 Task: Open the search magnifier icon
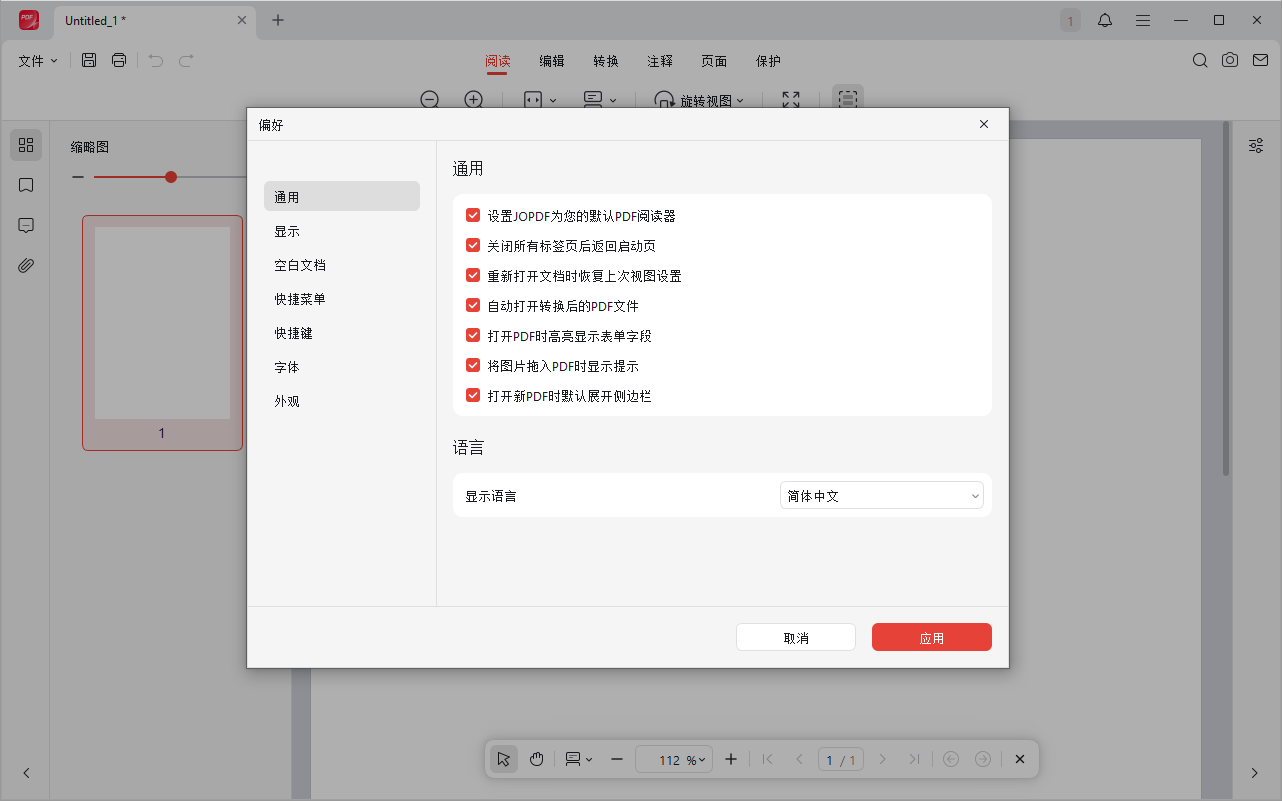1200,61
